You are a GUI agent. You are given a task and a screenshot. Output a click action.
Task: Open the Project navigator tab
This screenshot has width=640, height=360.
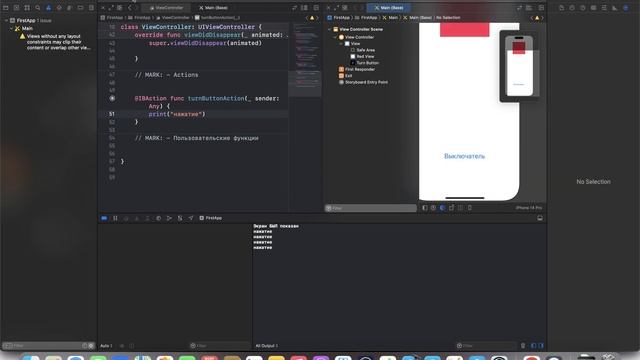point(6,8)
